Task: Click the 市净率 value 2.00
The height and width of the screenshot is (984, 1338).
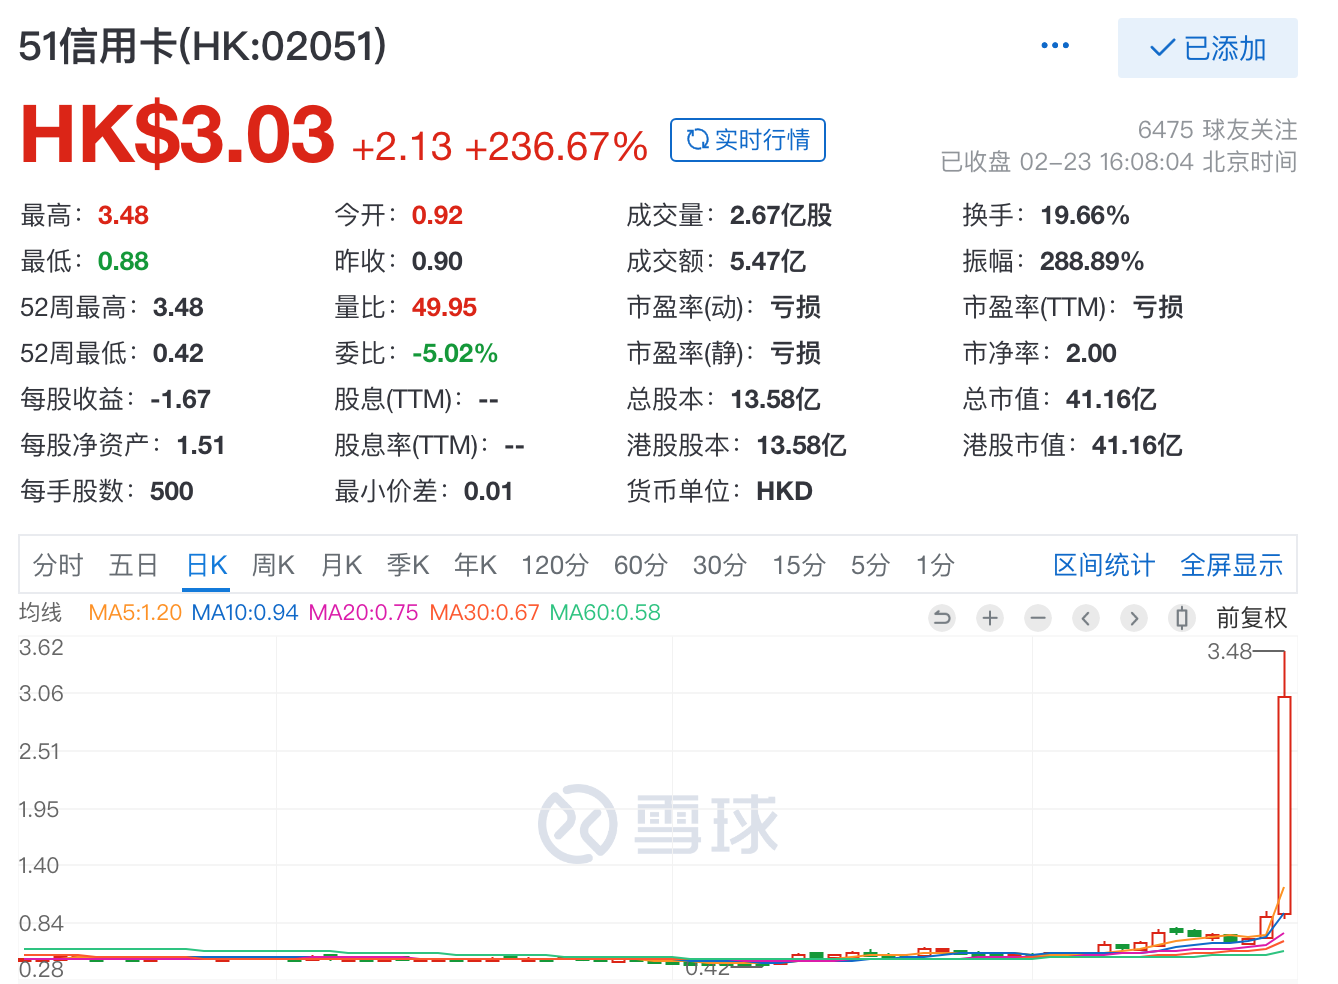Action: coord(1091,353)
